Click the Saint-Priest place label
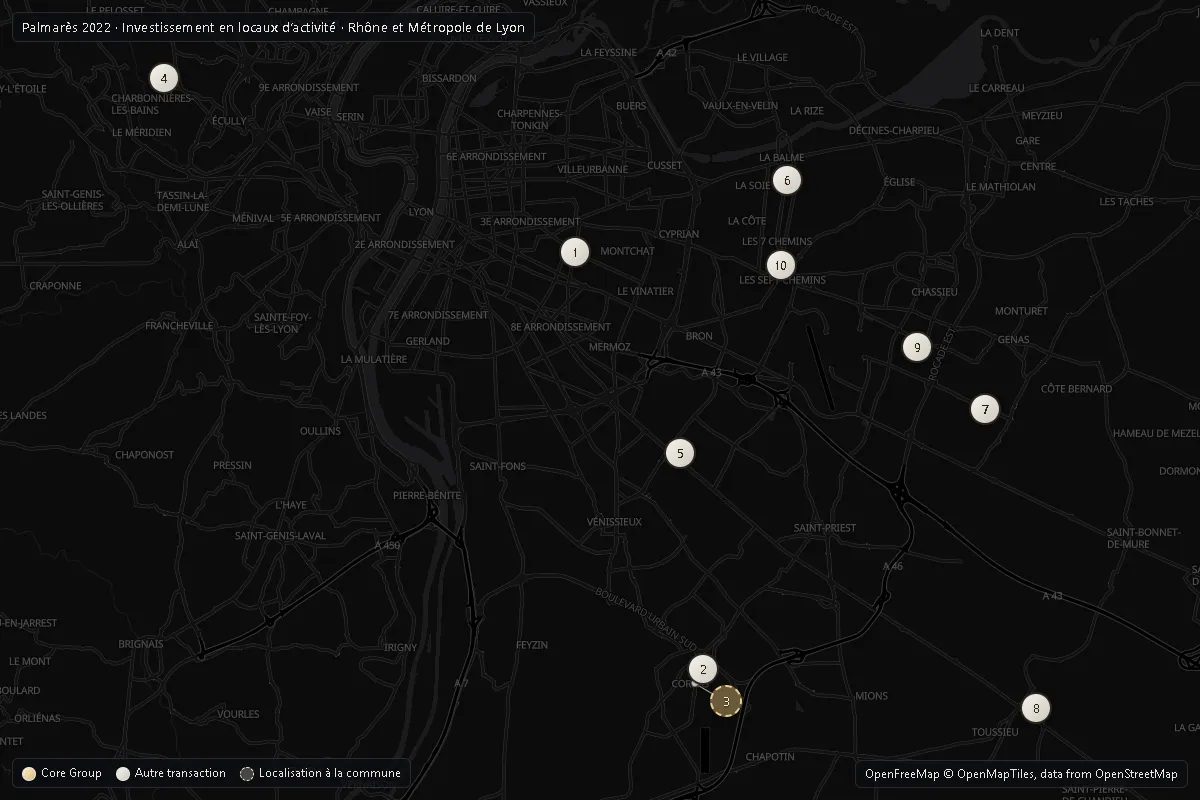 point(825,528)
